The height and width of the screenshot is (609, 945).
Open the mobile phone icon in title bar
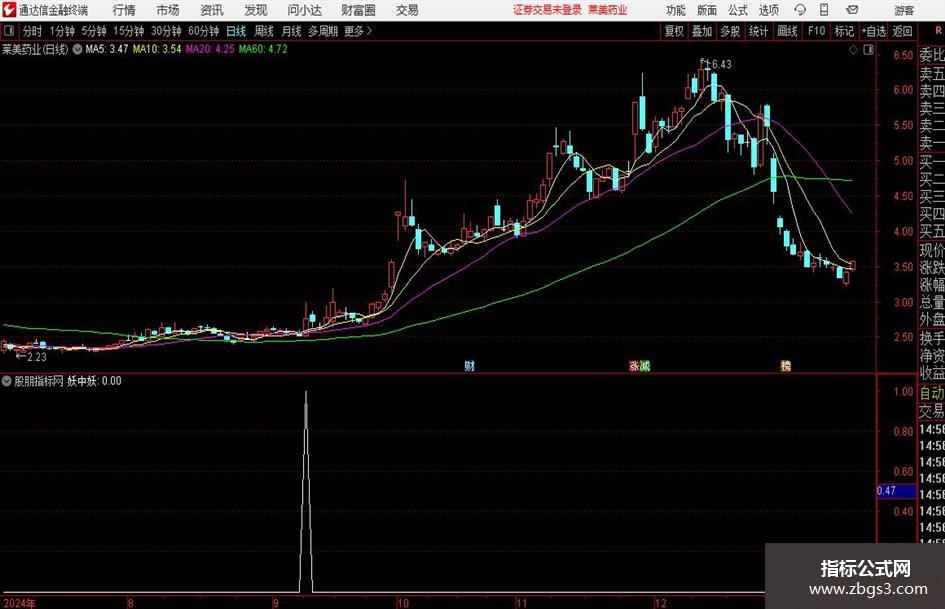click(x=824, y=10)
